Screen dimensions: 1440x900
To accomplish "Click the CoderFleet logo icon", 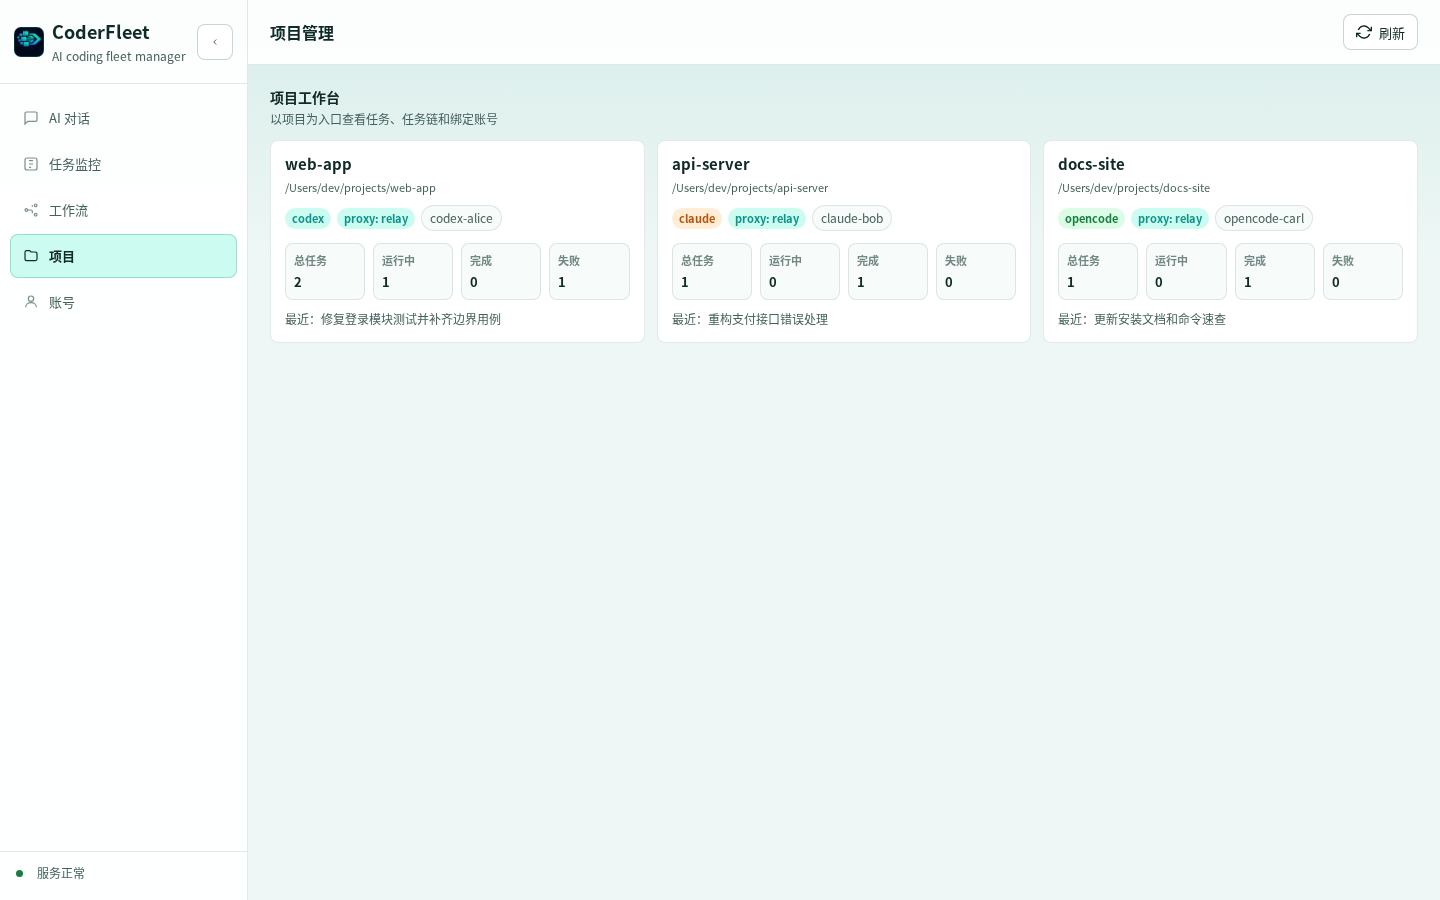I will click(x=29, y=42).
